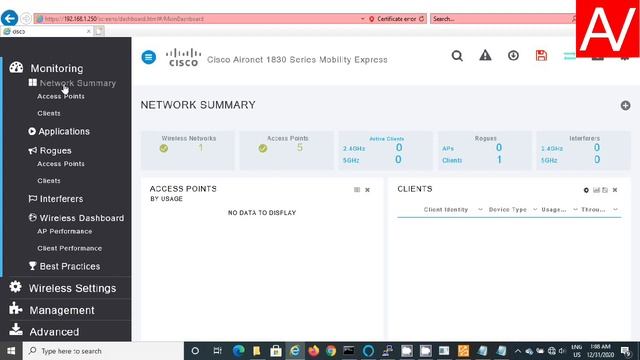Screen dimensions: 640x360
Task: Click the Wireless Networks summary tile
Action: [188, 150]
